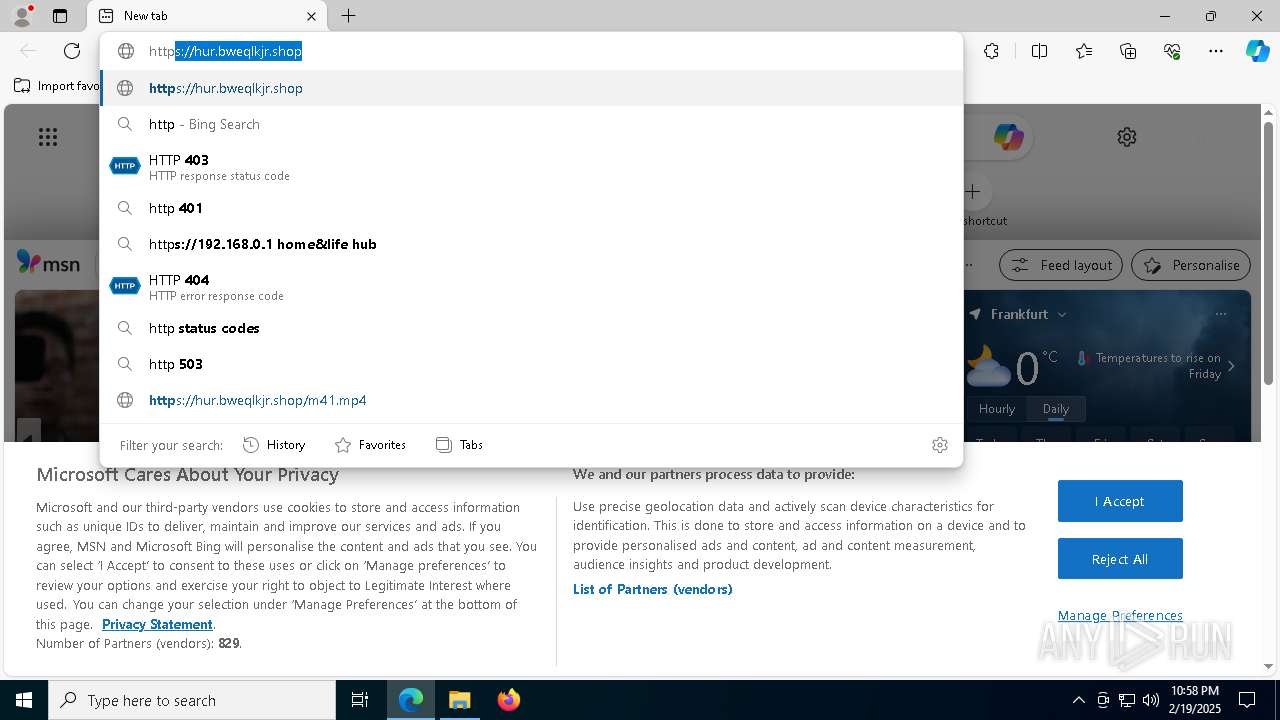
Task: Accept cookies with I Accept
Action: click(1120, 501)
